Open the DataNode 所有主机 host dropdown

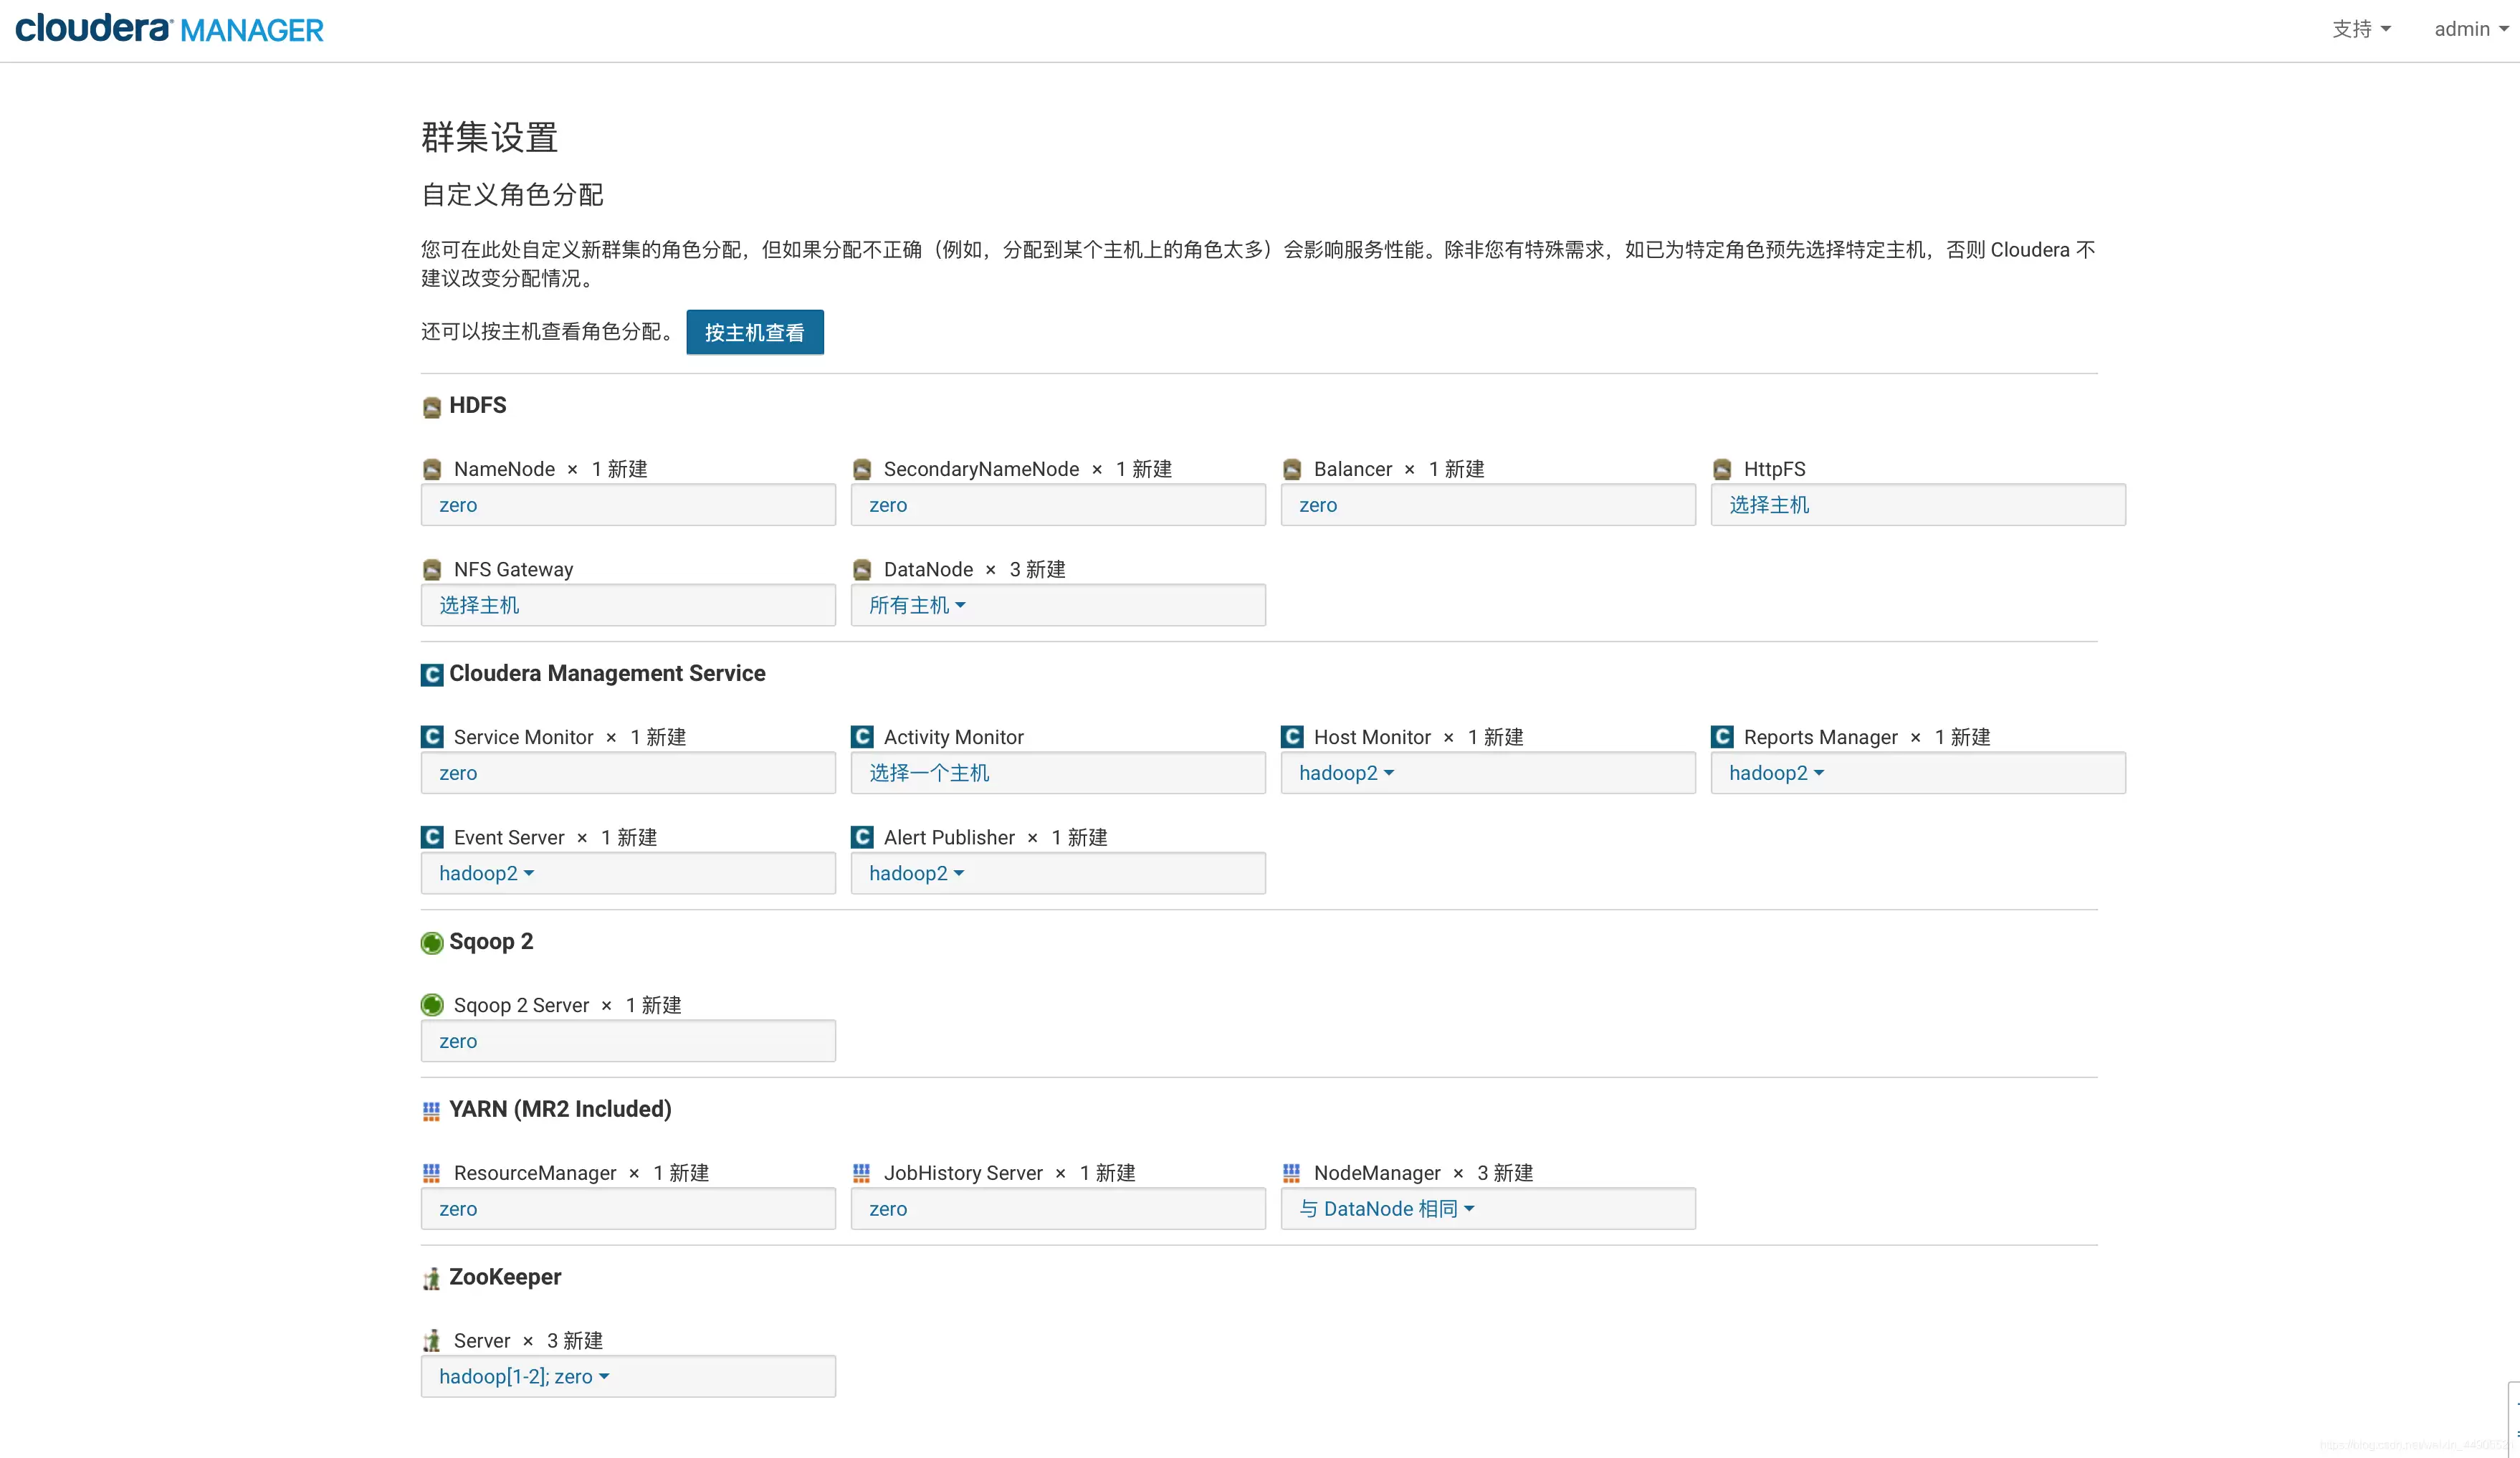[x=917, y=606]
